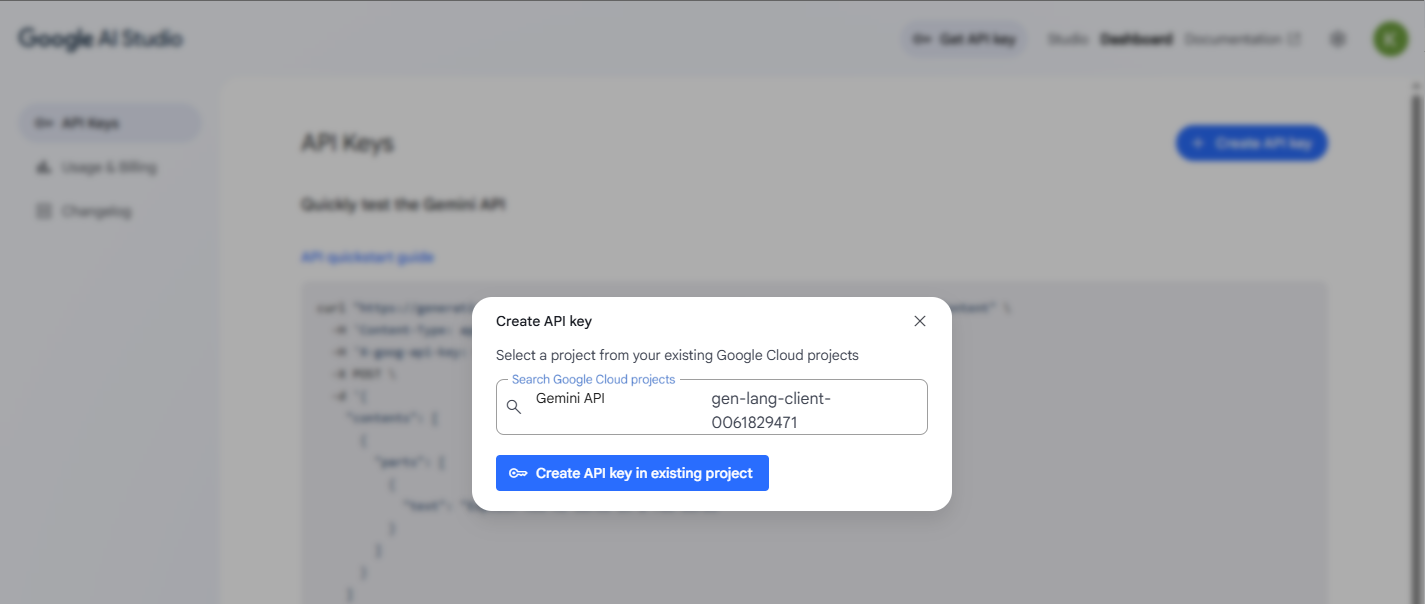Switch to the Dashboard tab
The image size is (1425, 604).
pyautogui.click(x=1136, y=39)
